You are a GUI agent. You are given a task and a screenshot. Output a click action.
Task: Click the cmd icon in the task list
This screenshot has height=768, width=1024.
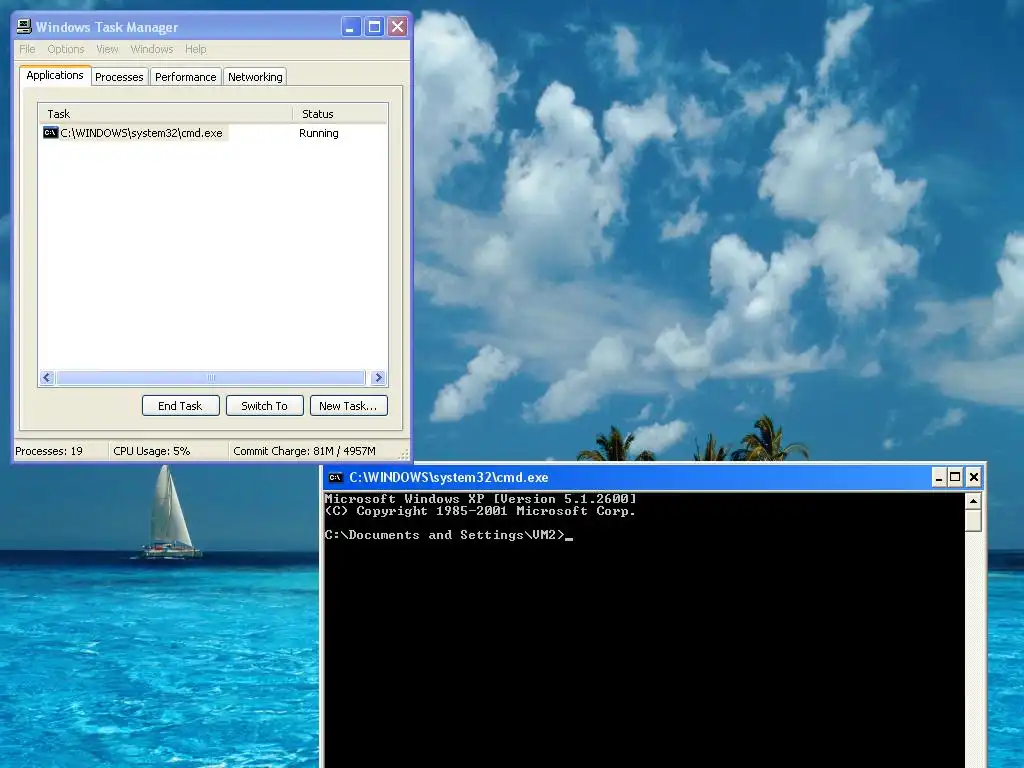[x=50, y=133]
